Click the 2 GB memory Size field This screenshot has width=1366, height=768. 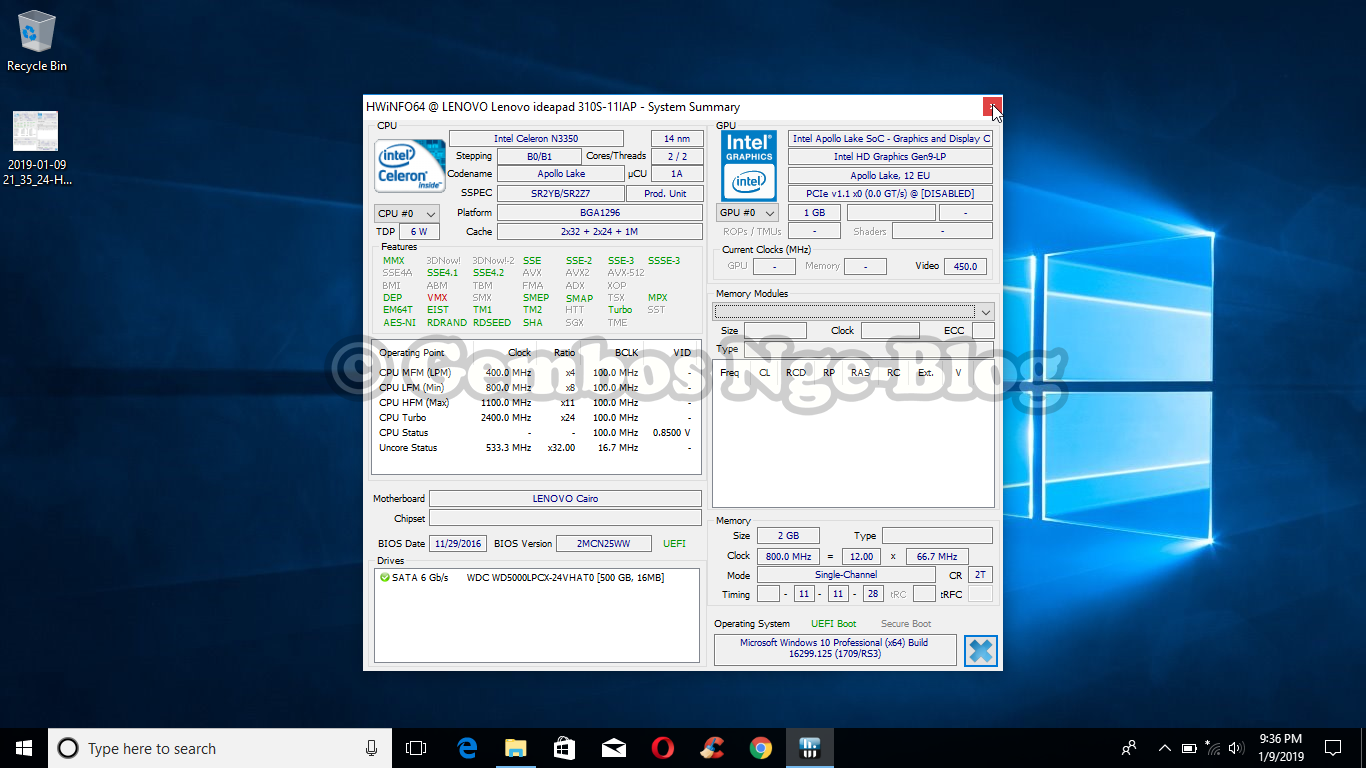coord(788,536)
